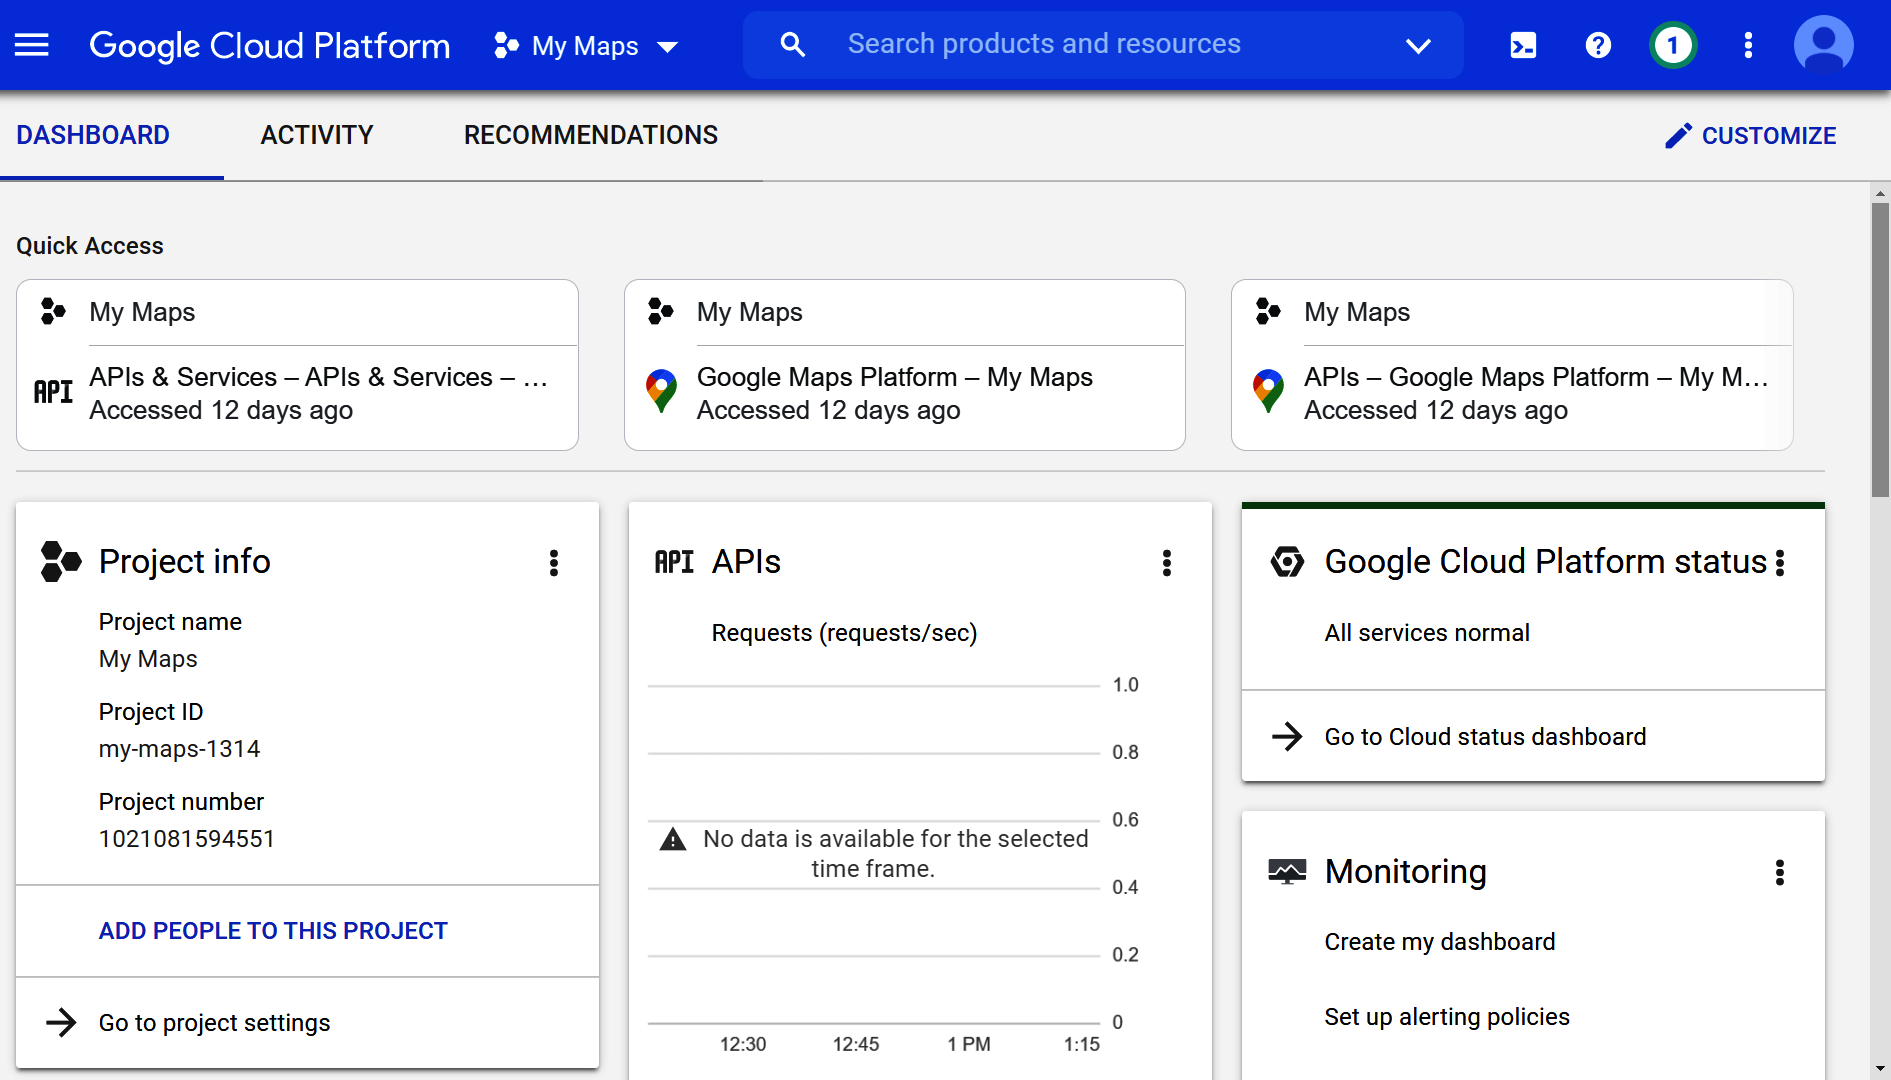Switch to the Activity tab

[317, 135]
